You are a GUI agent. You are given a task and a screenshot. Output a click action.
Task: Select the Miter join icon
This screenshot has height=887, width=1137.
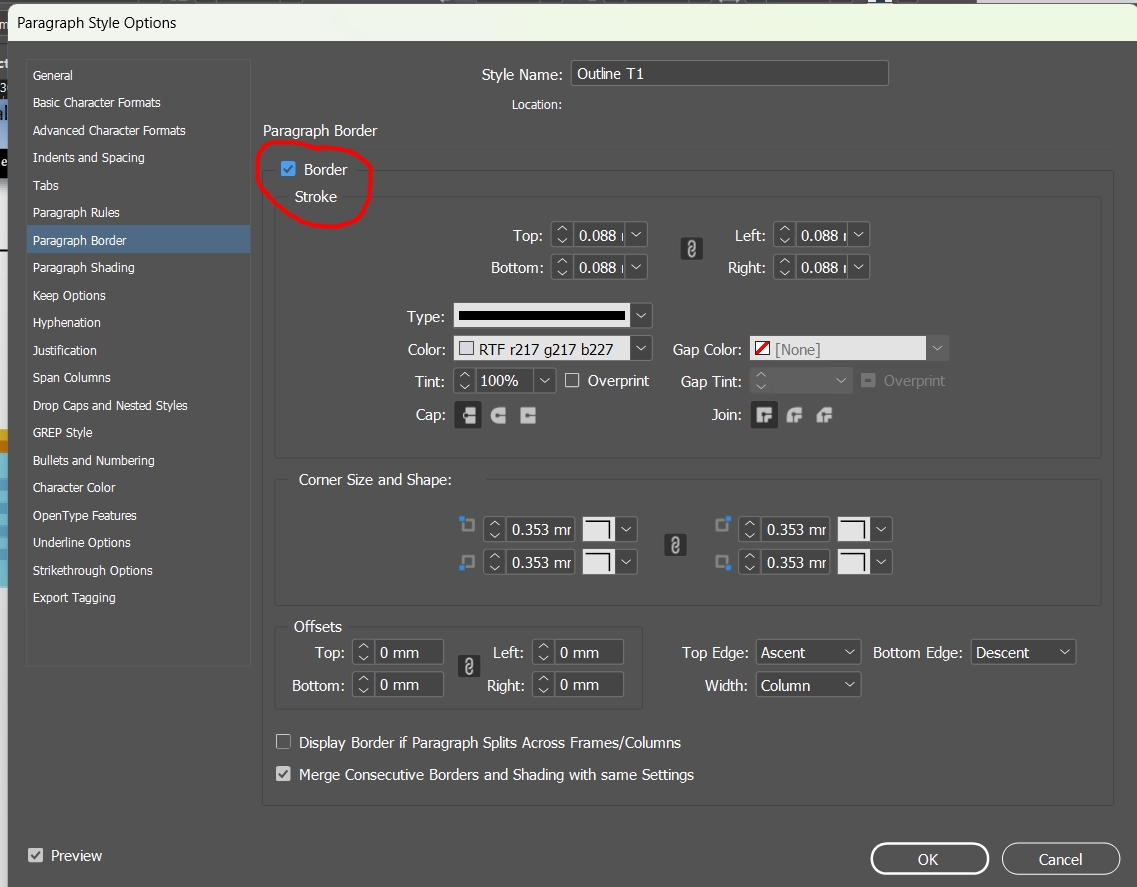click(764, 415)
